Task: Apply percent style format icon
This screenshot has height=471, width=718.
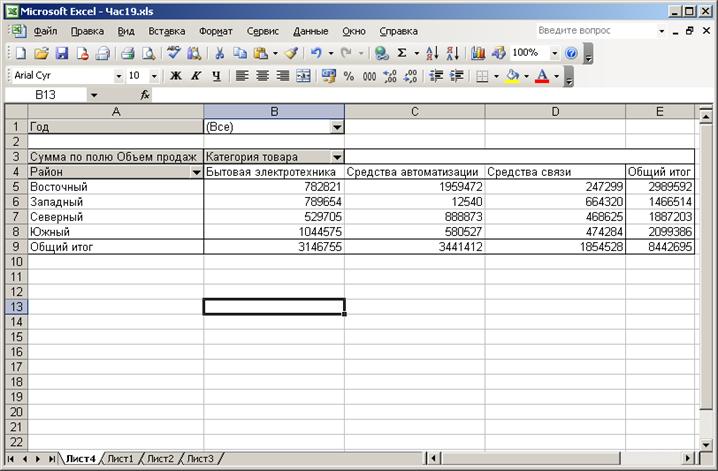Action: (348, 76)
